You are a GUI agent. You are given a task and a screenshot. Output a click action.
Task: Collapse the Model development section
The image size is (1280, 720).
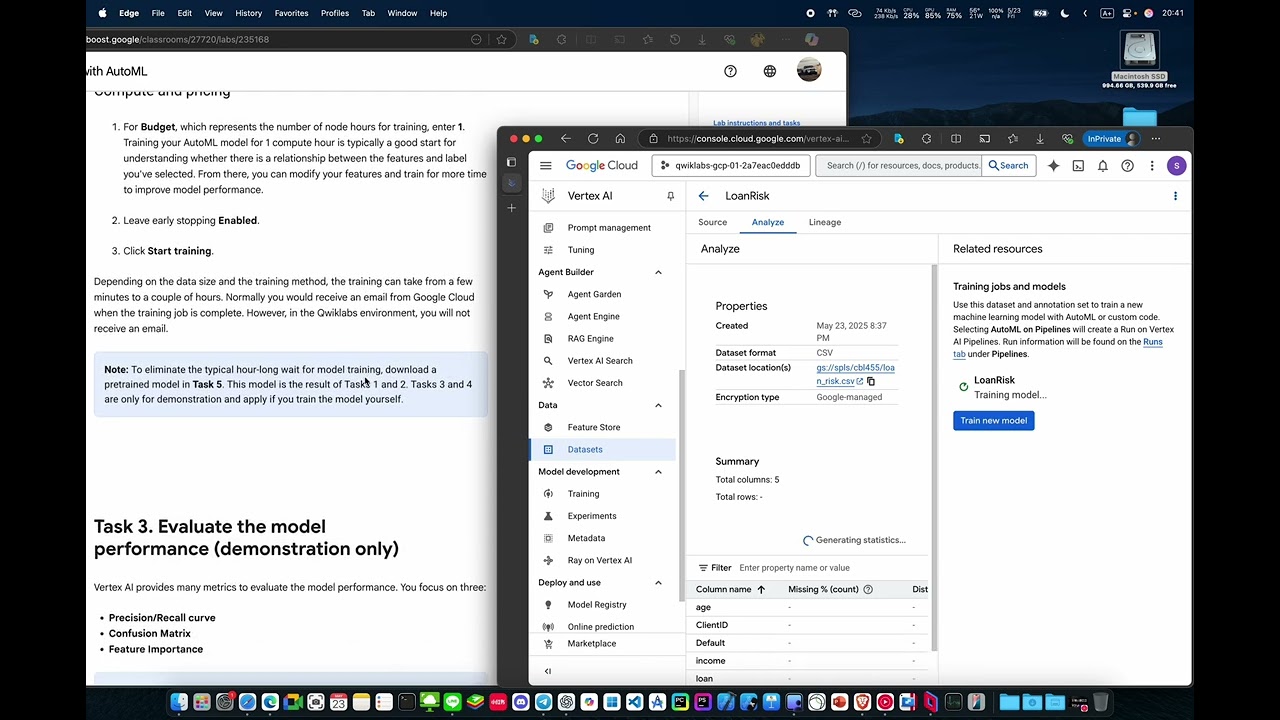point(658,472)
